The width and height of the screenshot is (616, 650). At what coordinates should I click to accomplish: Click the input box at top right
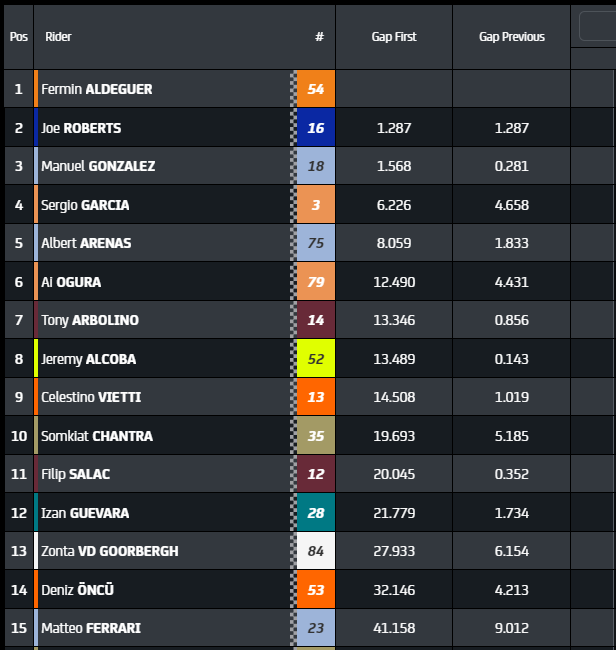click(597, 27)
